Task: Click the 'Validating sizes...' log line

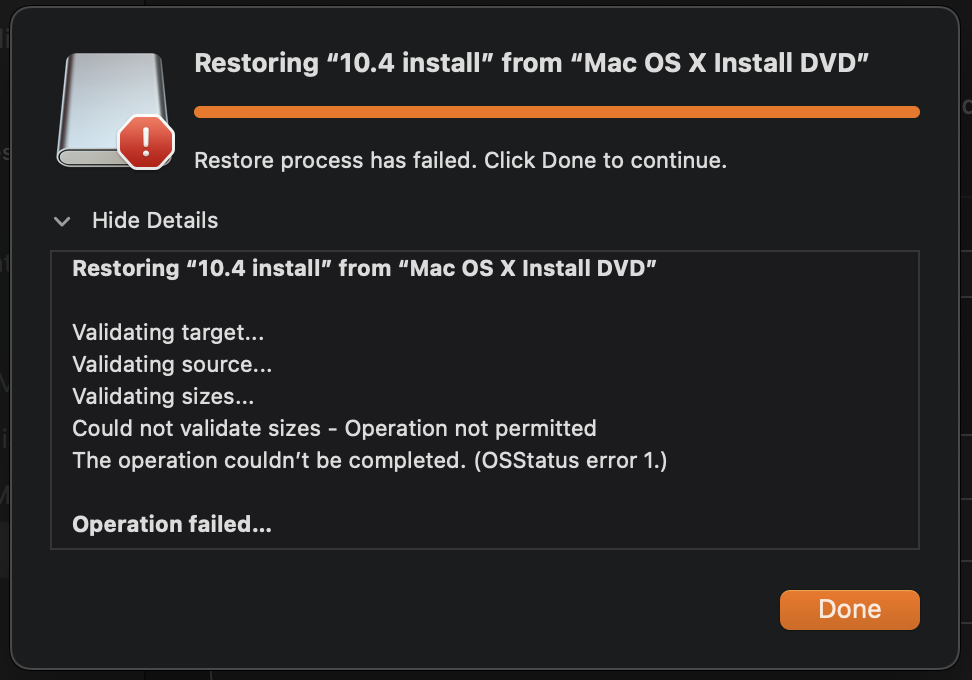Action: tap(163, 396)
